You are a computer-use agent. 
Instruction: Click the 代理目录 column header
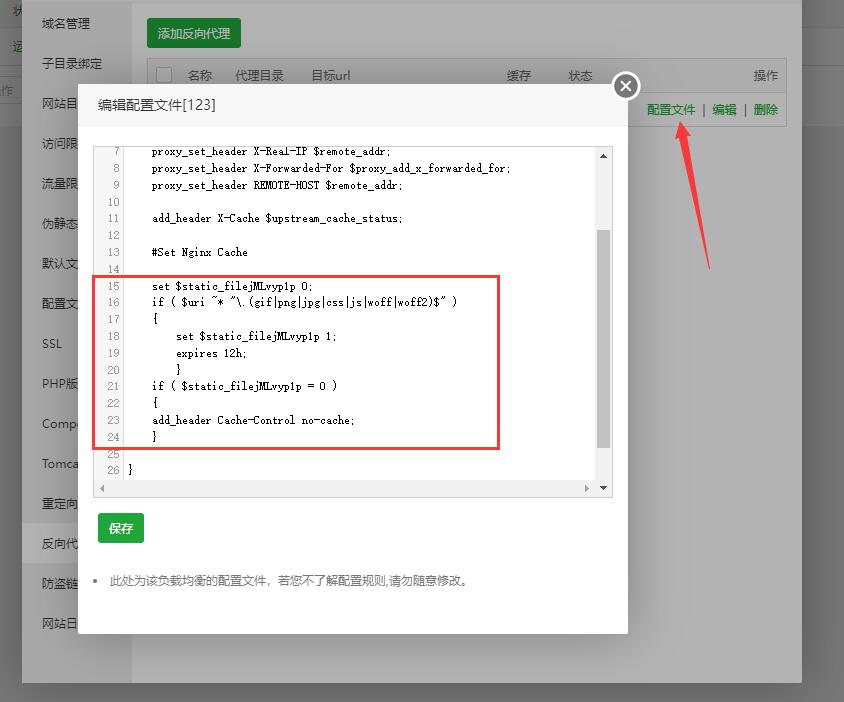pyautogui.click(x=259, y=75)
